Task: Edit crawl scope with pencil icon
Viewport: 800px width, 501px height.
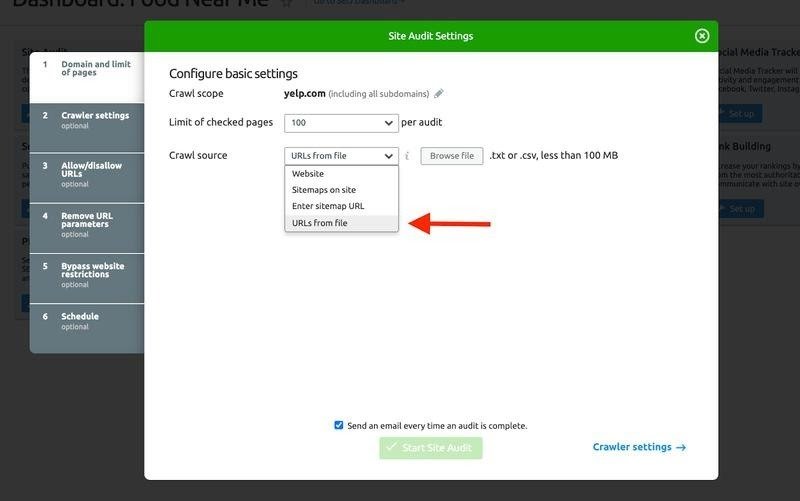Action: [439, 93]
